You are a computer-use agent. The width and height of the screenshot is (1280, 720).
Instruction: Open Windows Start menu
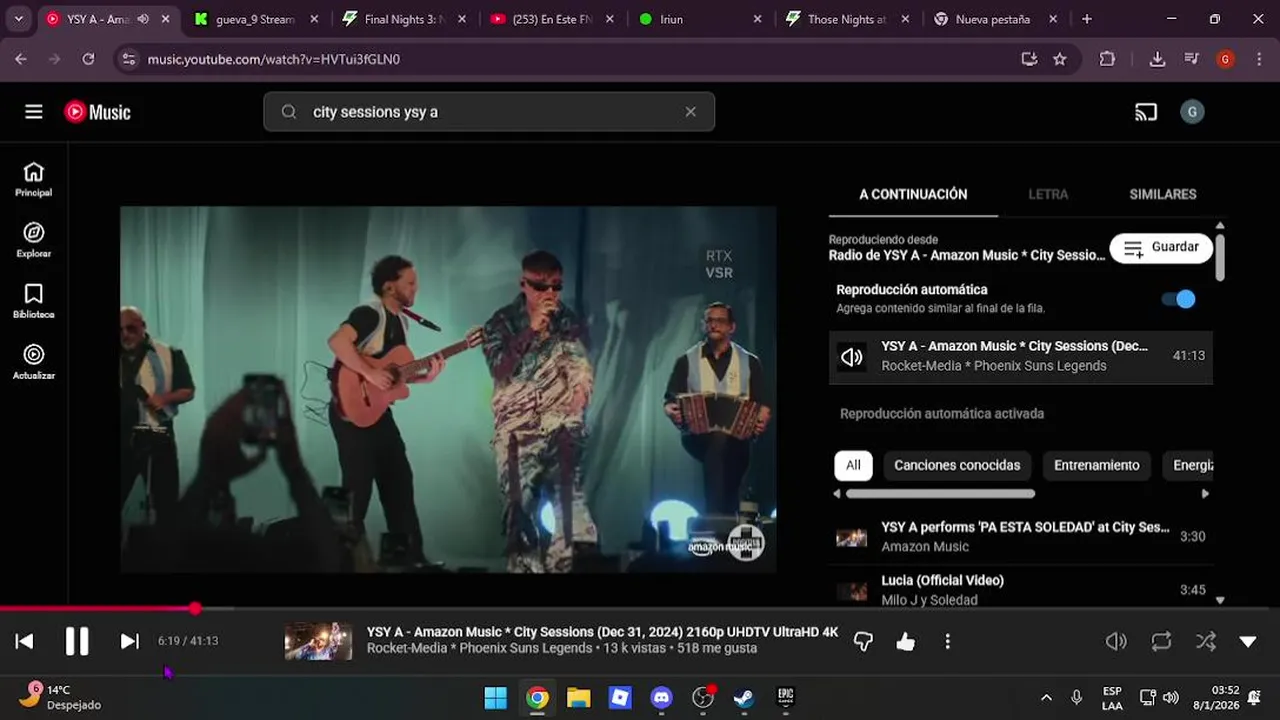(x=496, y=697)
